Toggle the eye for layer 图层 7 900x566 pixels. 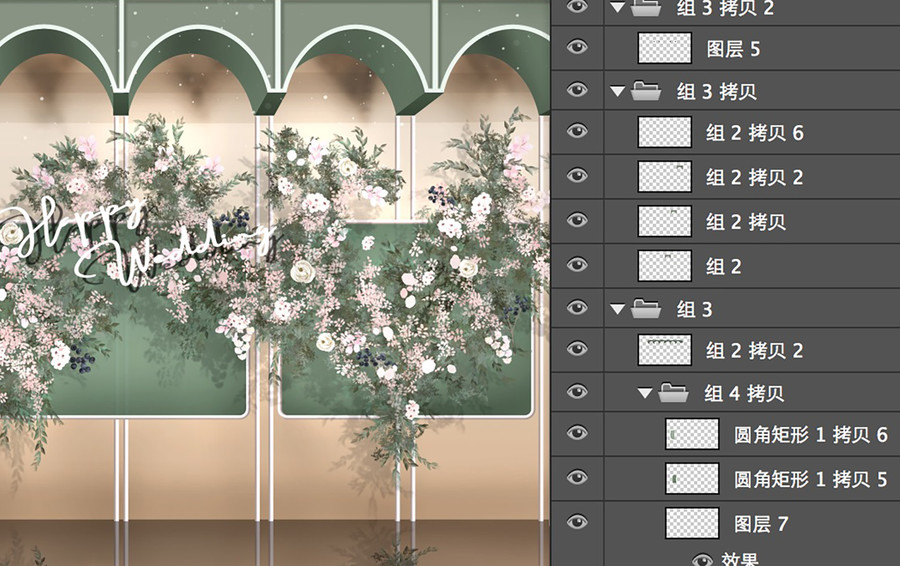click(577, 522)
